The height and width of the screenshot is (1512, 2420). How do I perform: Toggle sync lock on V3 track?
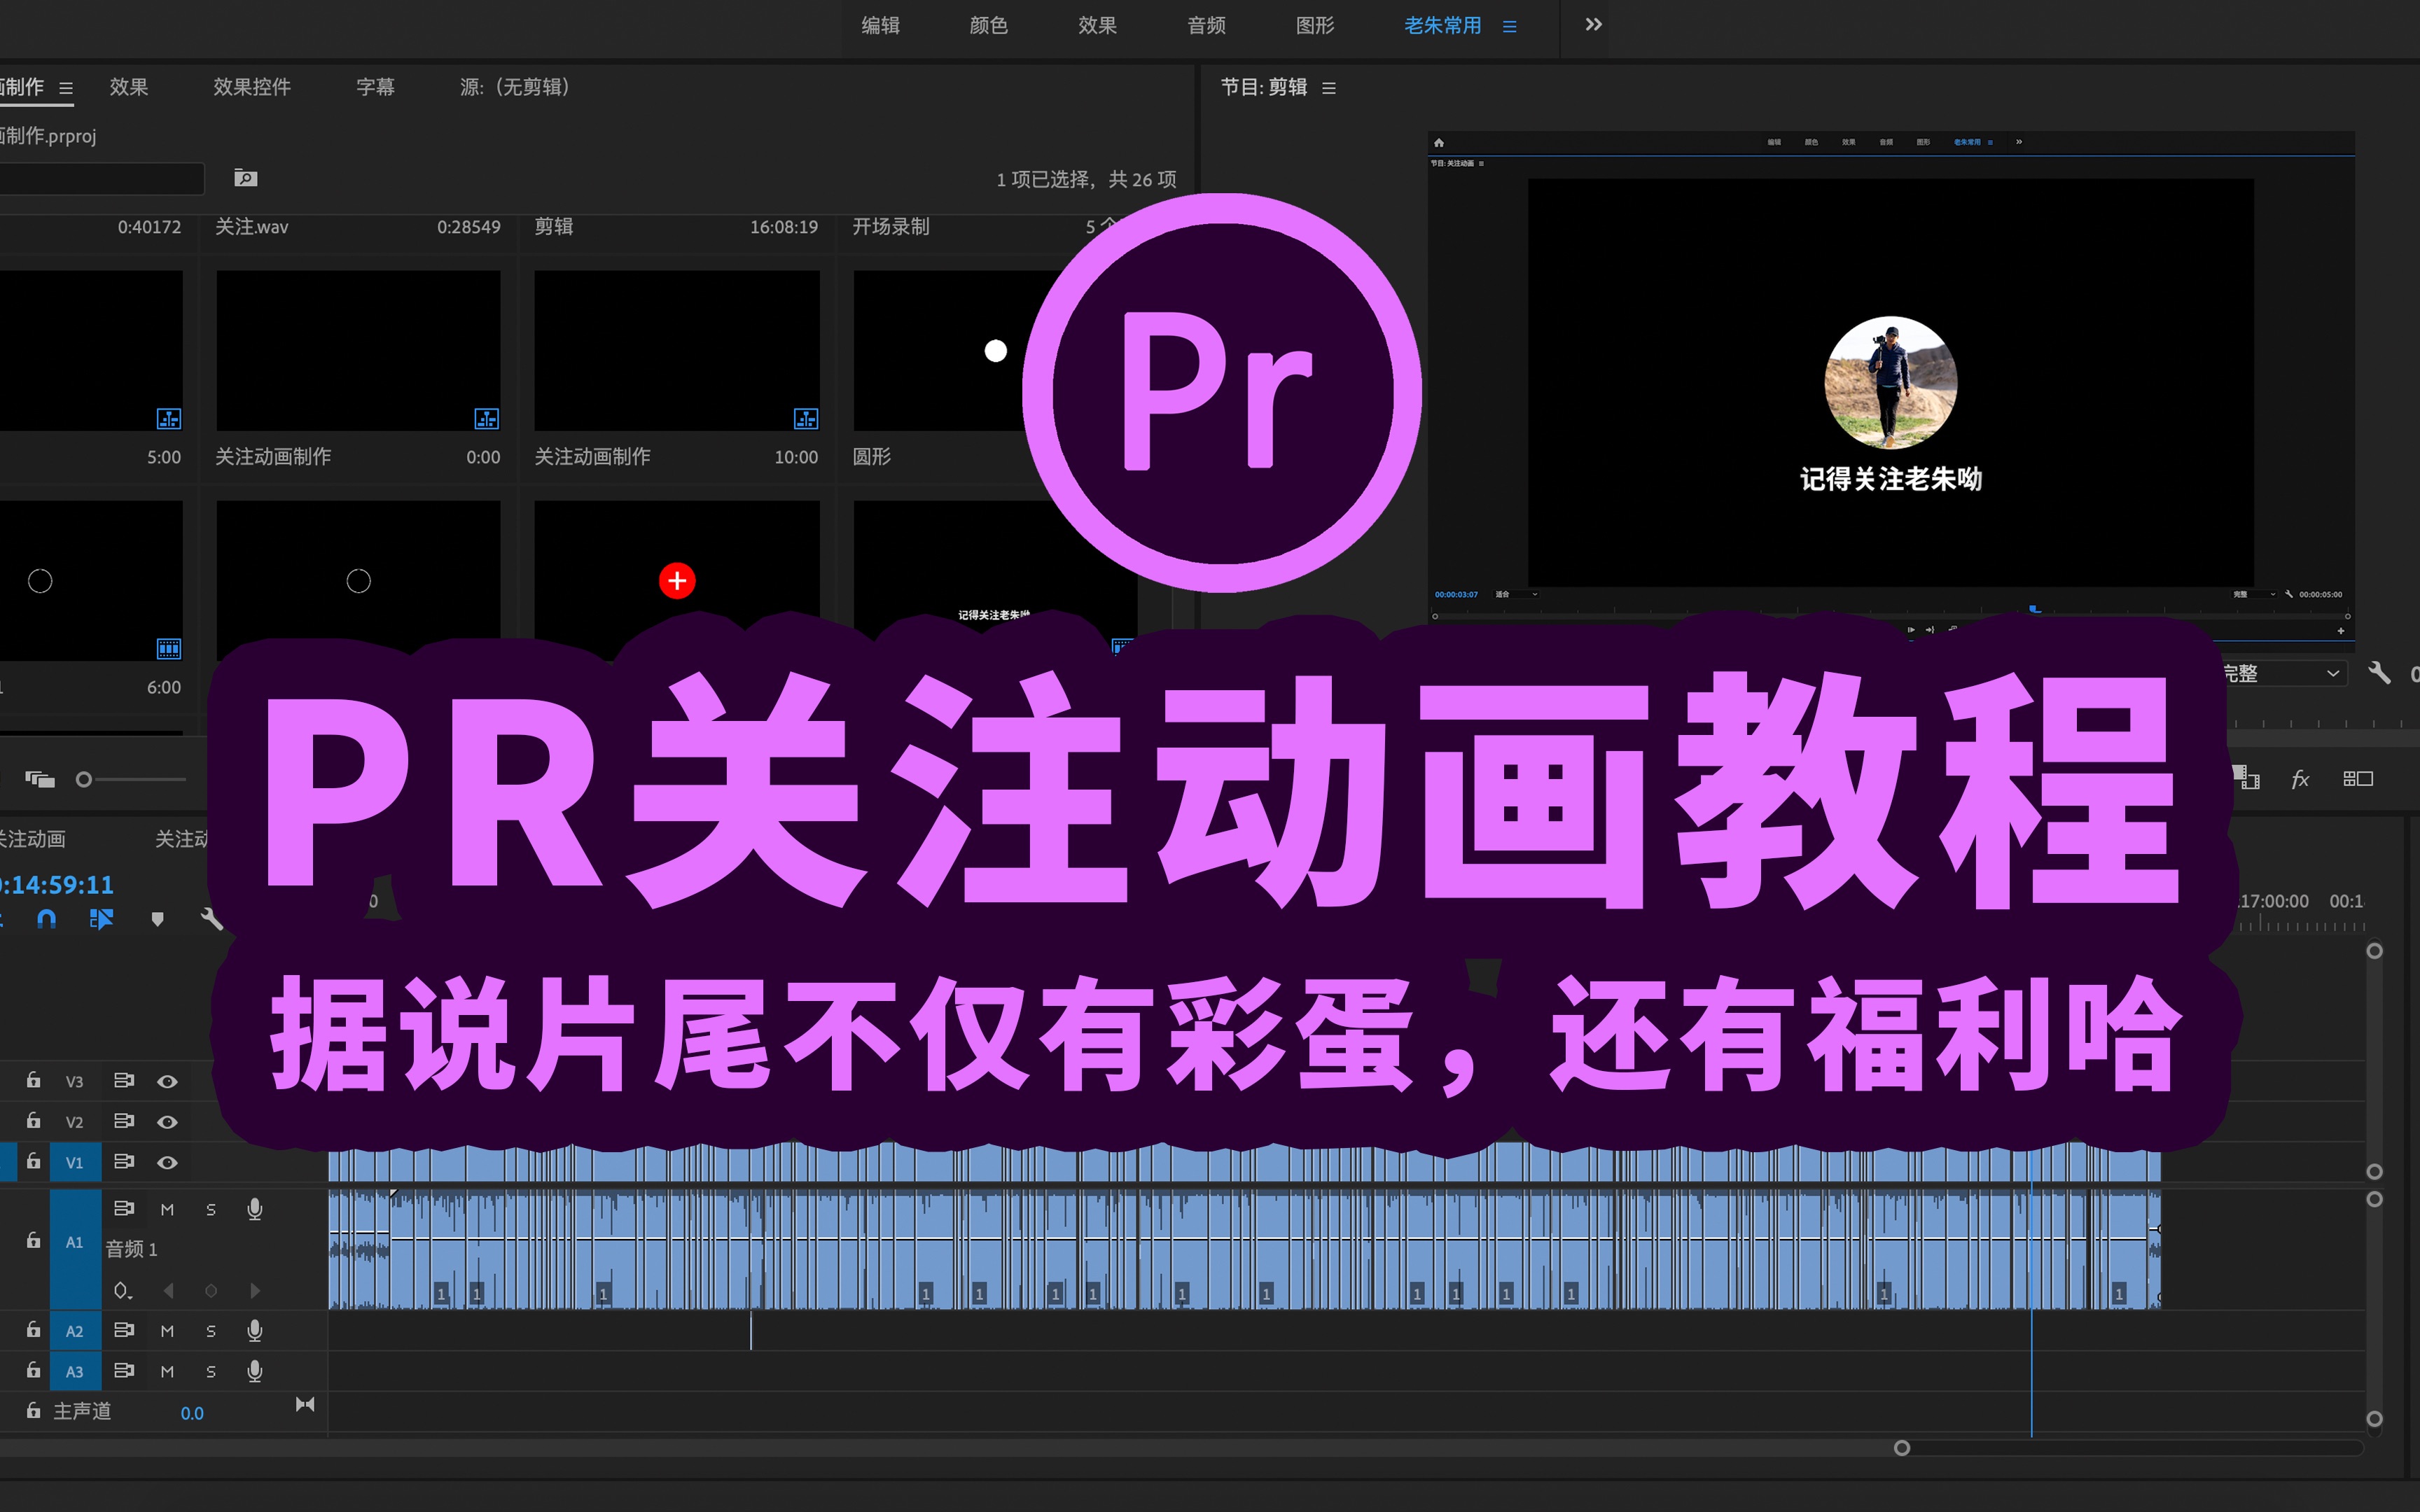point(124,1080)
